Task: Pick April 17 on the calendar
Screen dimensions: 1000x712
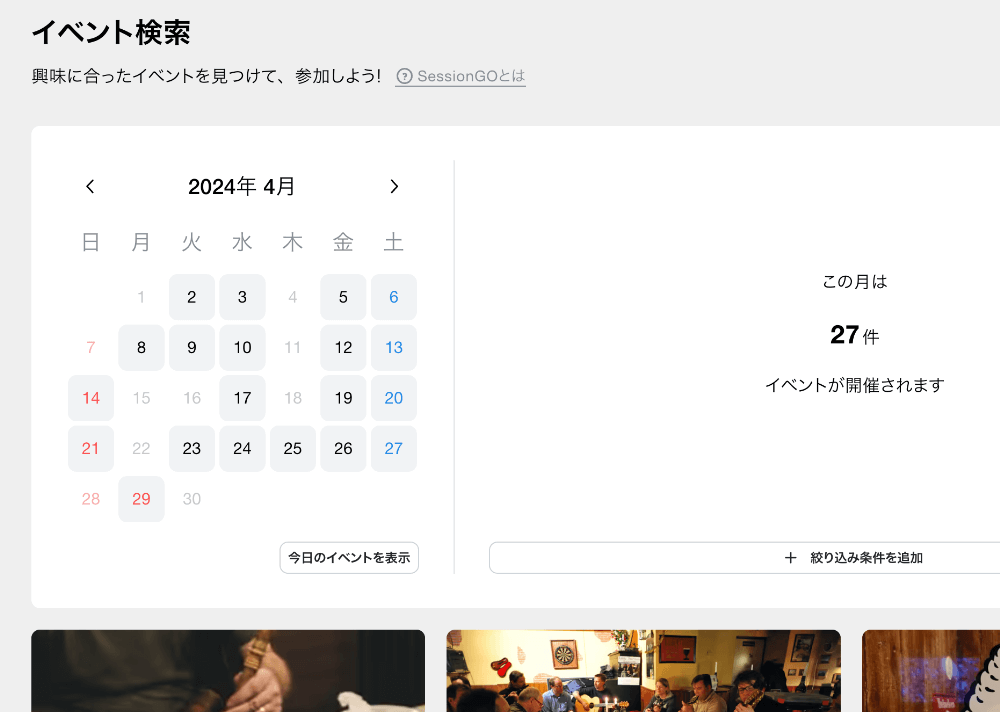Action: [242, 398]
